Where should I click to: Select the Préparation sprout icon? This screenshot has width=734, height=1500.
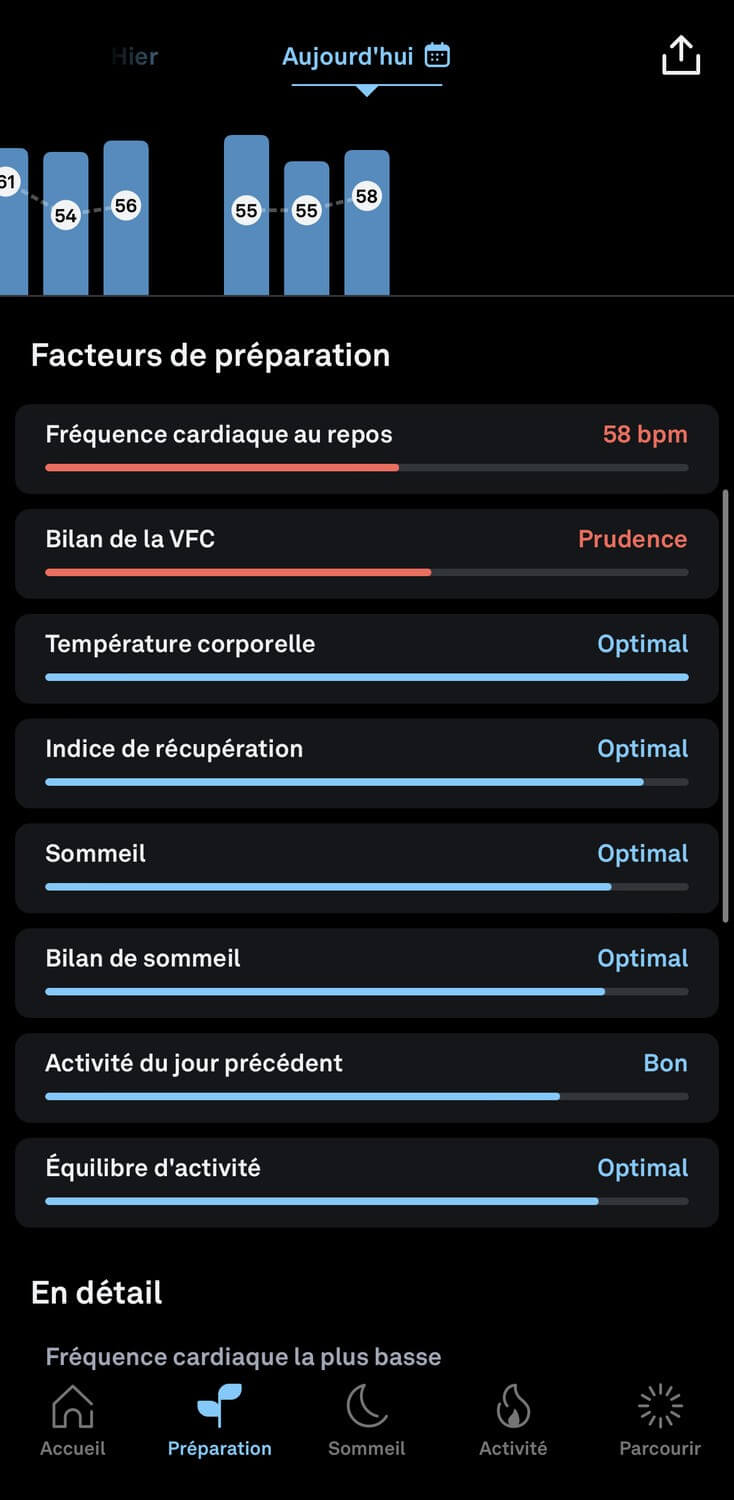(220, 1407)
